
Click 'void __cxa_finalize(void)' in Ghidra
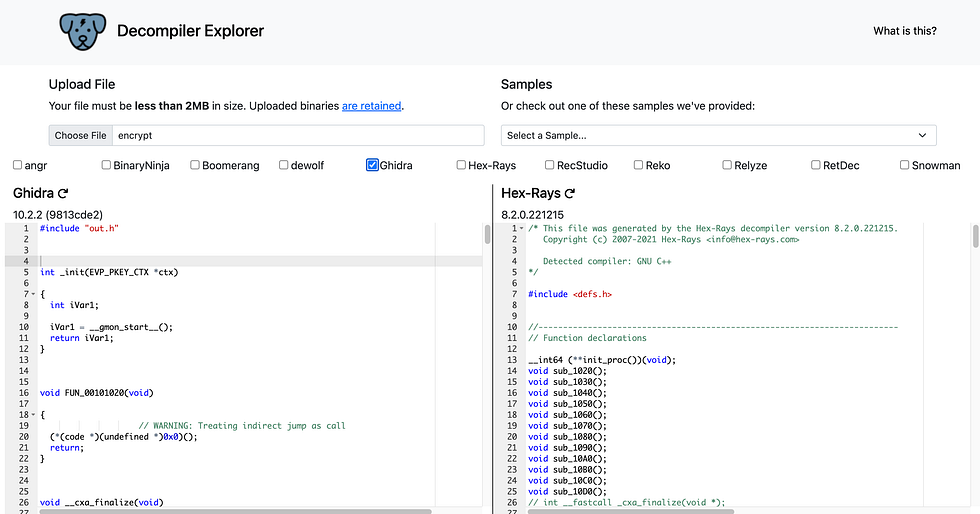[x=101, y=502]
